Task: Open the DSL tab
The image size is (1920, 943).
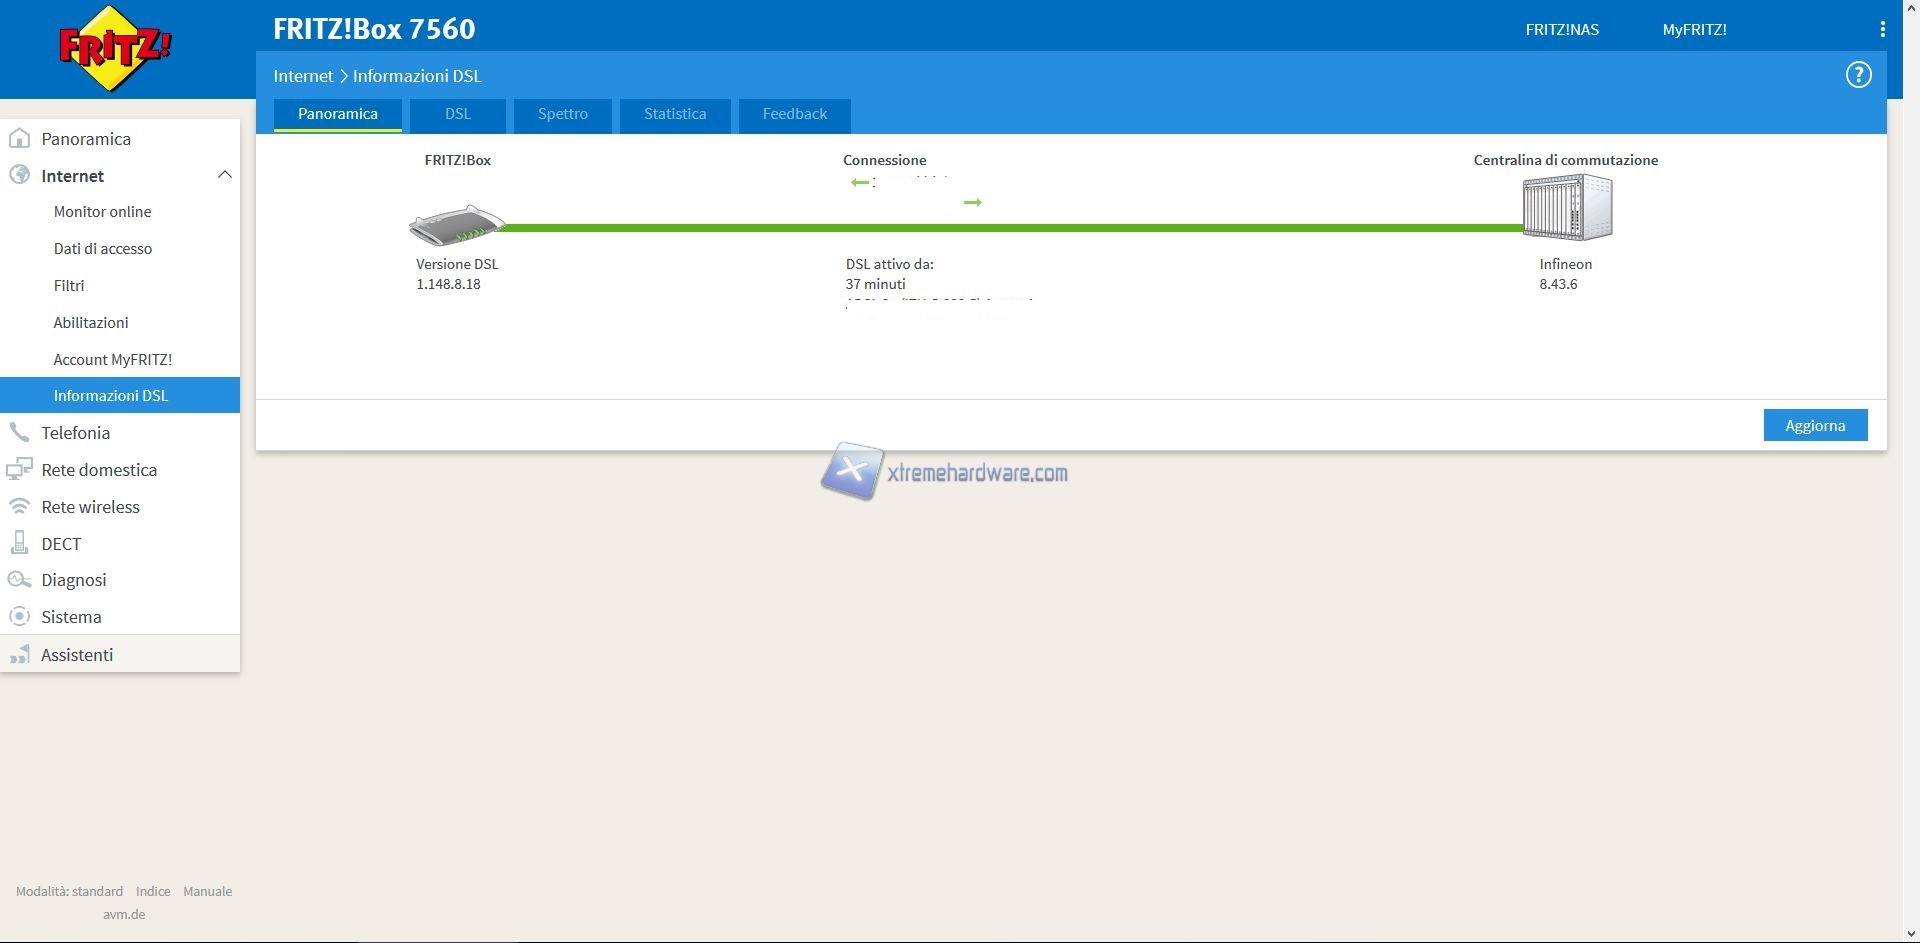Action: 457,114
